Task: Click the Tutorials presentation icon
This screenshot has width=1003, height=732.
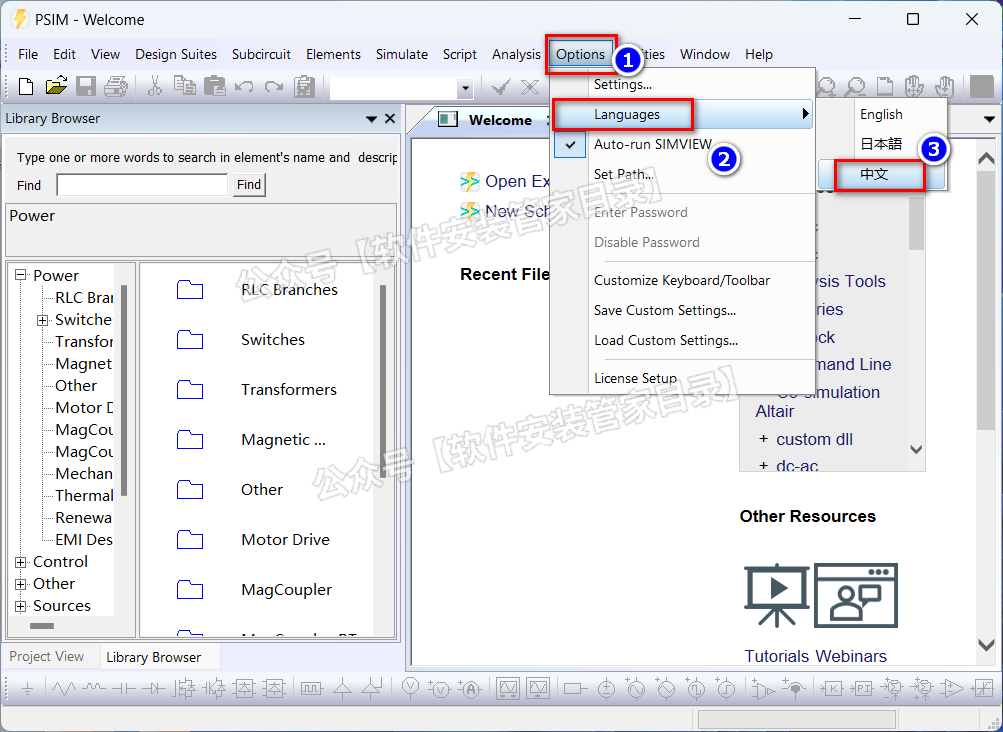Action: (x=777, y=595)
